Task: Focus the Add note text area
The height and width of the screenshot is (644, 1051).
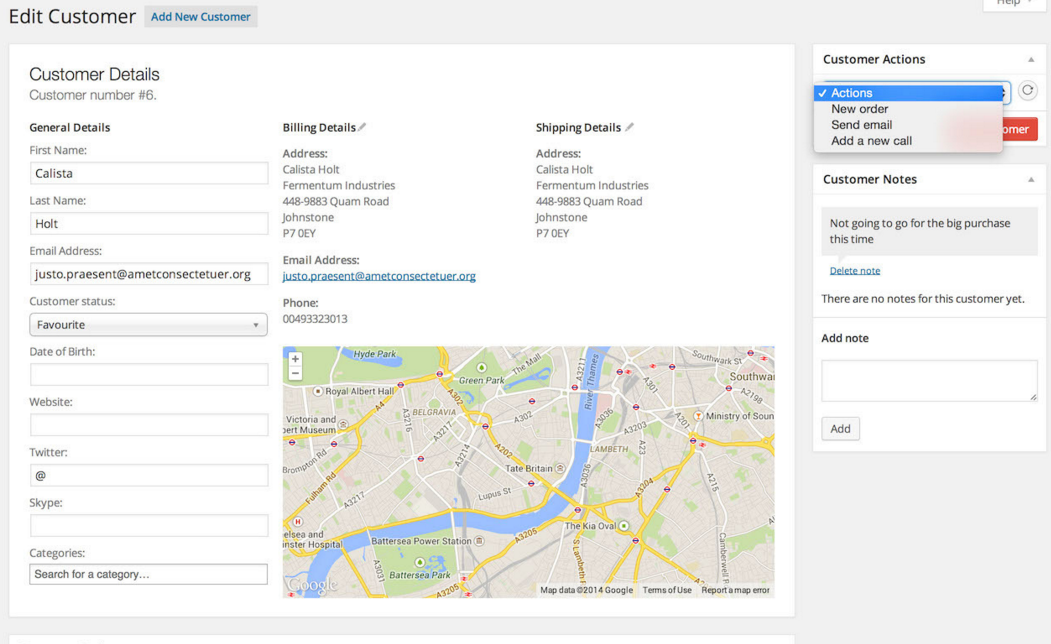Action: 928,381
